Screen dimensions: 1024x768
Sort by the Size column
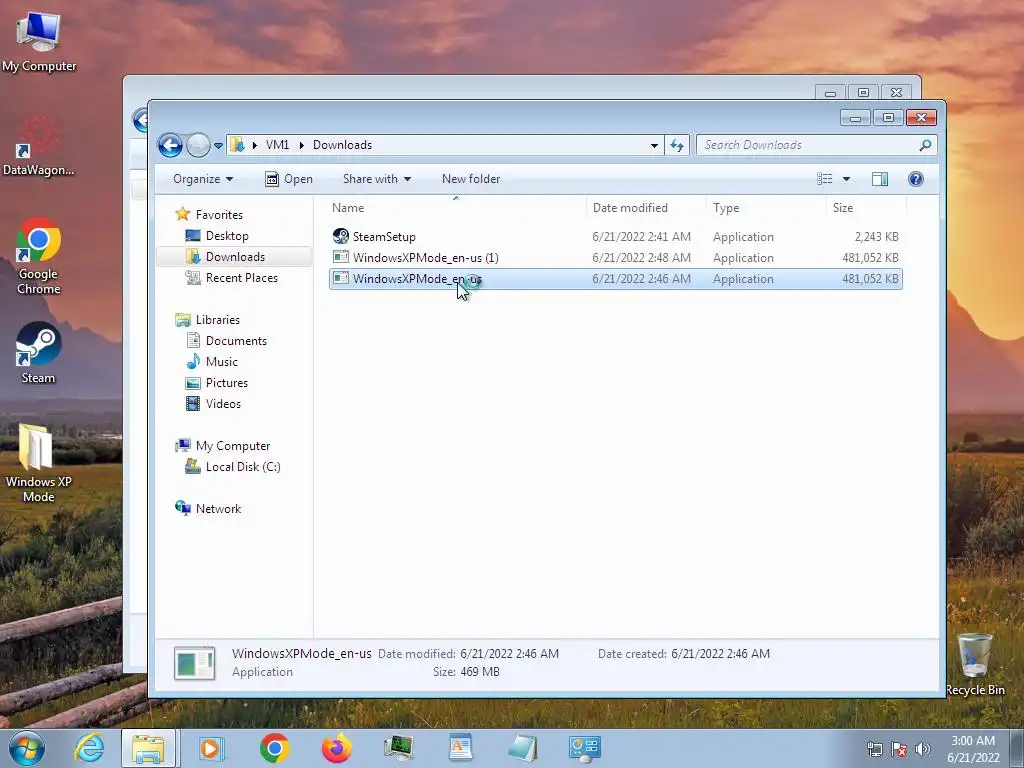pyautogui.click(x=866, y=208)
